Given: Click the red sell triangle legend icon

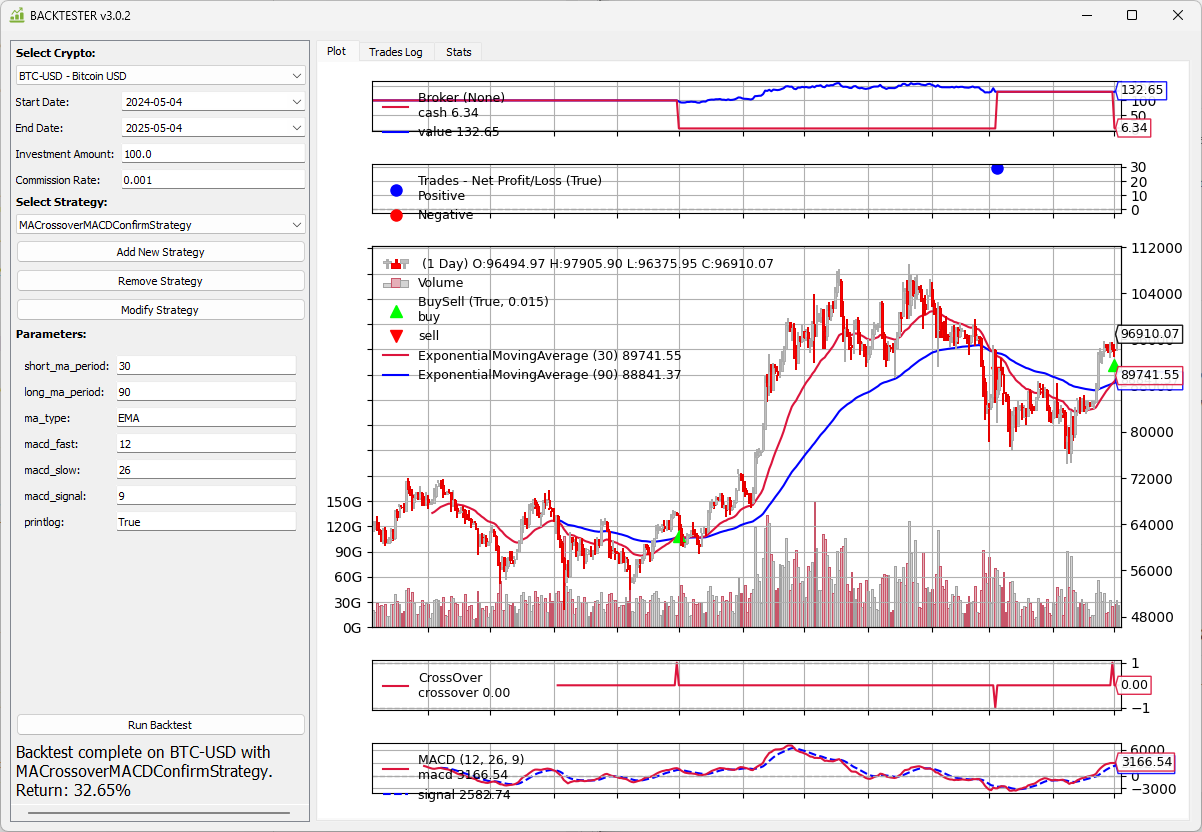Looking at the screenshot, I should coord(396,336).
